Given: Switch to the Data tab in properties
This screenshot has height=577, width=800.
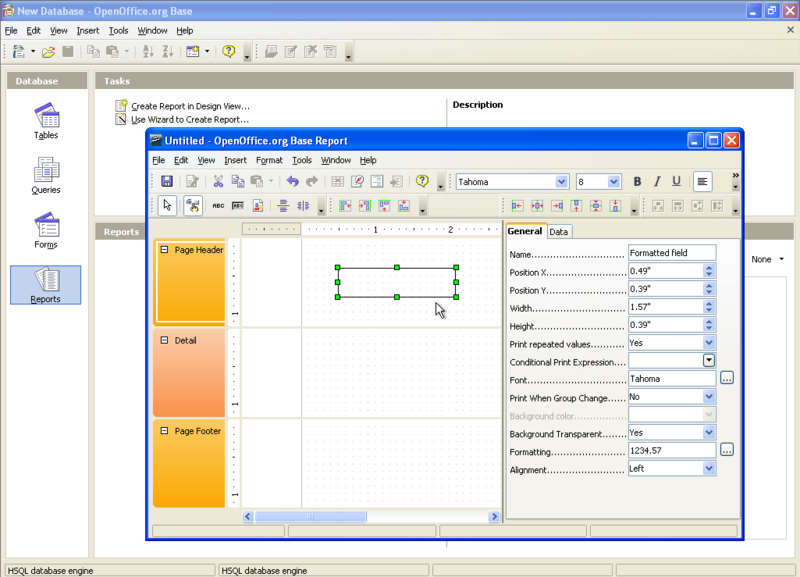Looking at the screenshot, I should pyautogui.click(x=559, y=231).
